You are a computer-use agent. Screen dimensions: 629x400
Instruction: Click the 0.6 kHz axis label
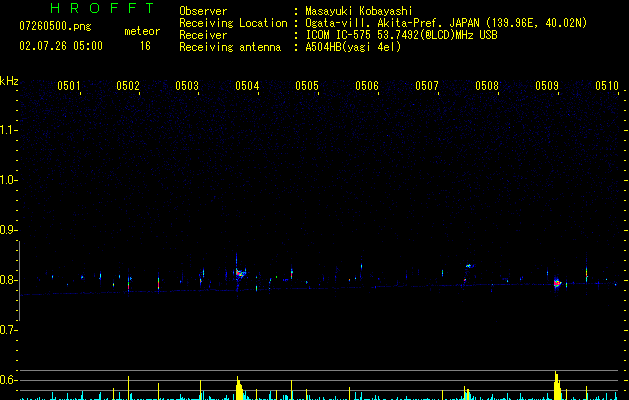(x=8, y=380)
